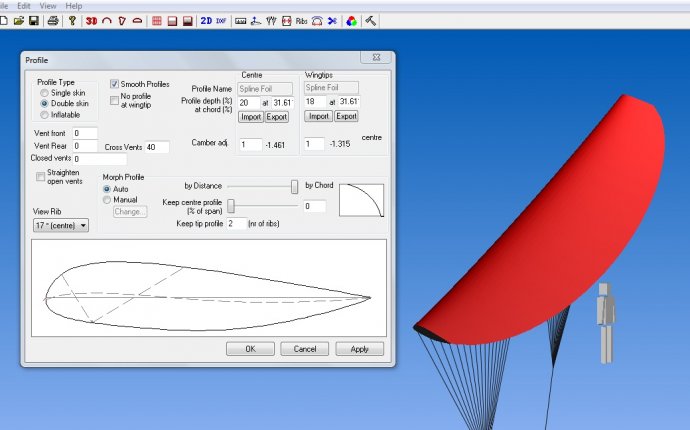This screenshot has width=690, height=430.
Task: Open the 2D plan view icon
Action: pyautogui.click(x=206, y=21)
